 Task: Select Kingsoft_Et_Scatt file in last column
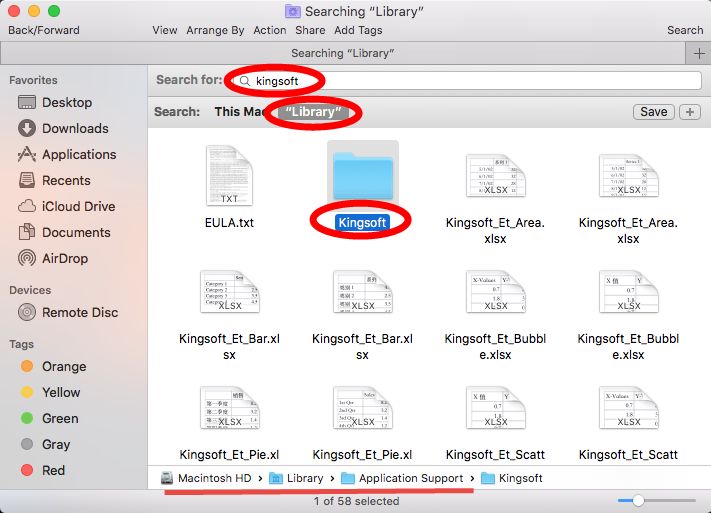point(628,408)
